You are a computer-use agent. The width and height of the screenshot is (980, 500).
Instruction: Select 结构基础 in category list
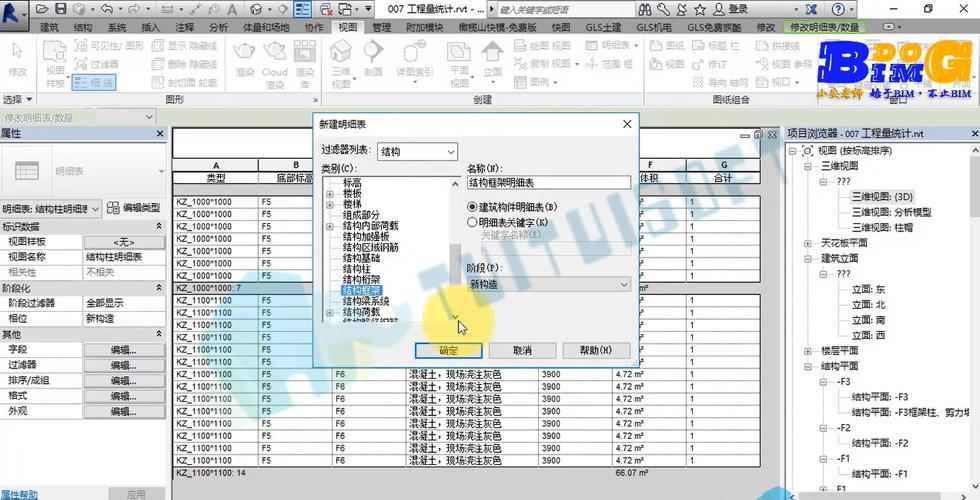361,258
